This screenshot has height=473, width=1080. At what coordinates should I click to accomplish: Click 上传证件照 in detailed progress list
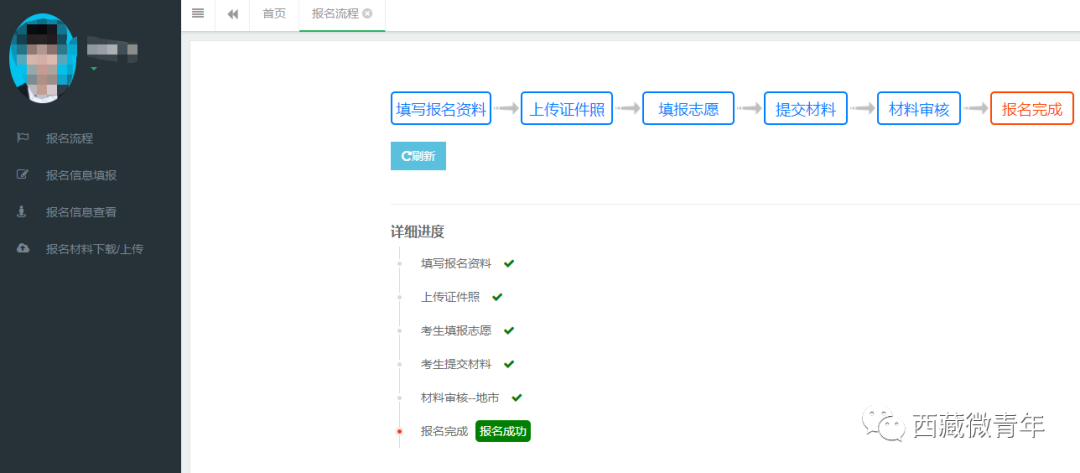click(x=450, y=297)
